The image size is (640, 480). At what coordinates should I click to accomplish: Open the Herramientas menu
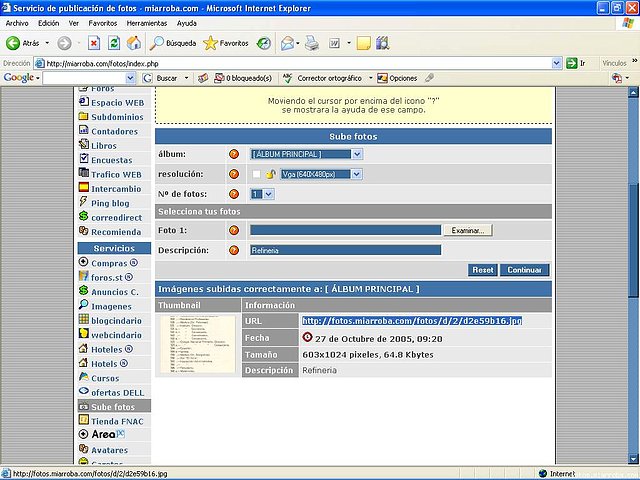point(147,23)
